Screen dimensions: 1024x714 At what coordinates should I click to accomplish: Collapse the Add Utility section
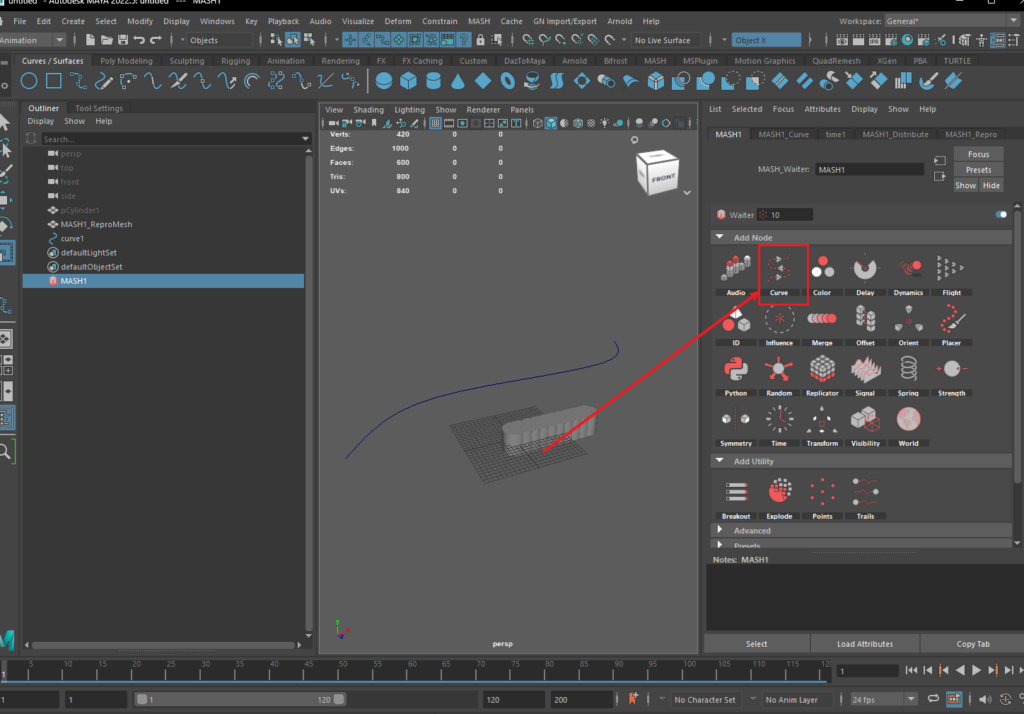click(720, 461)
